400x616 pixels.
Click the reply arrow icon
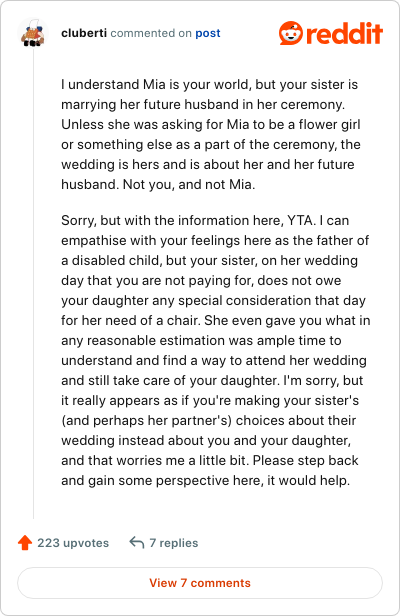point(137,543)
